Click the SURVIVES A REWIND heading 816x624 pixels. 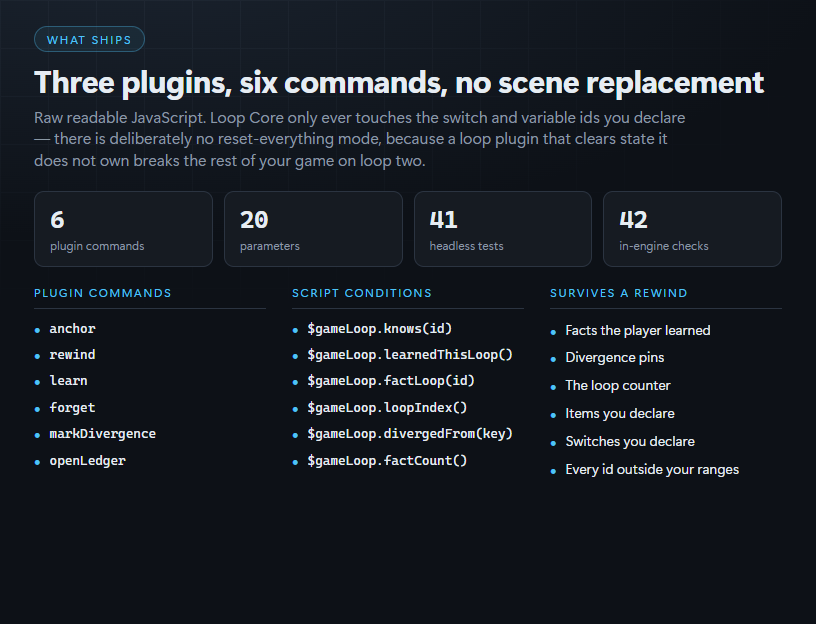pyautogui.click(x=619, y=293)
